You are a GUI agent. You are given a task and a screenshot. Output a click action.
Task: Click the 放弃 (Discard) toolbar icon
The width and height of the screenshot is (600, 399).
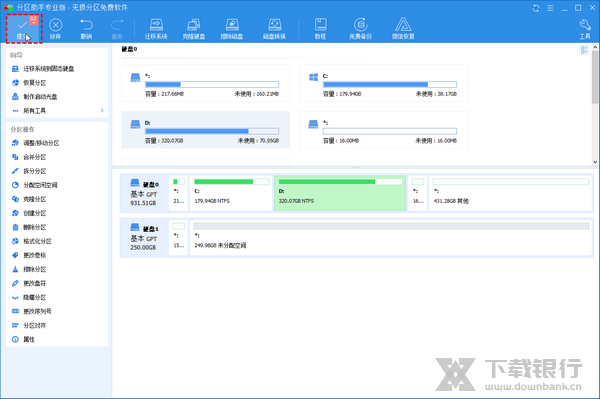(55, 29)
